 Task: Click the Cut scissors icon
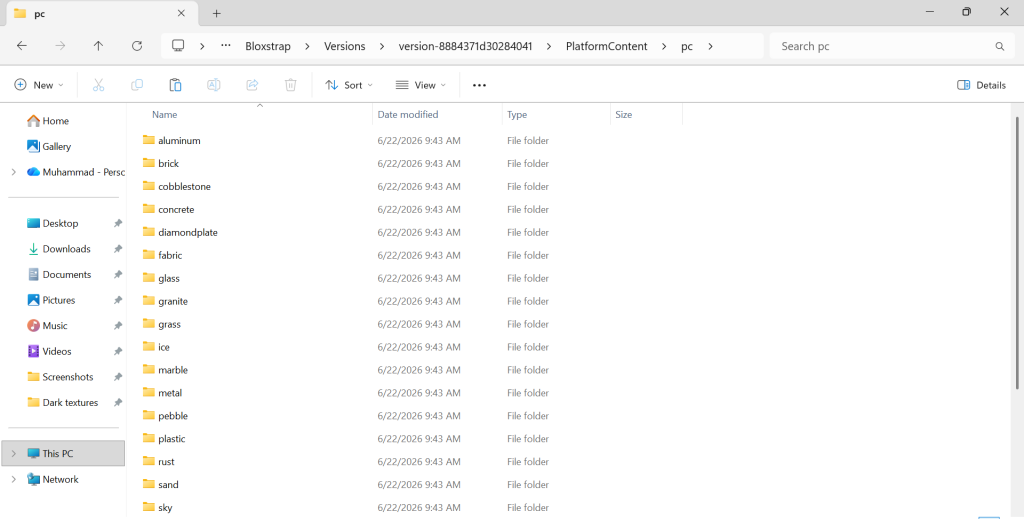pos(99,85)
